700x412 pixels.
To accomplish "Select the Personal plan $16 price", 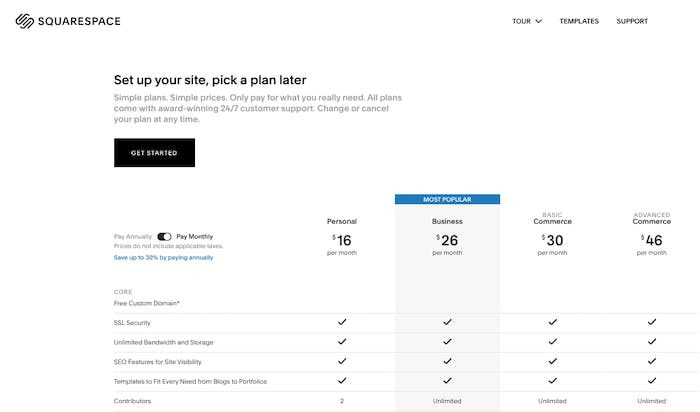I will coord(342,240).
